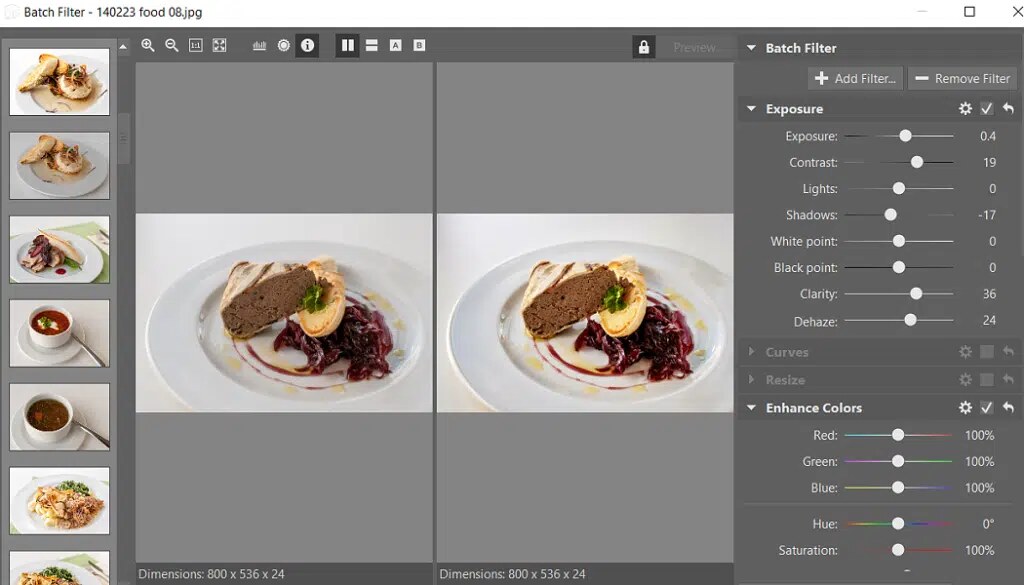The height and width of the screenshot is (585, 1024).
Task: Click the zoom out magnifier icon
Action: 172,45
